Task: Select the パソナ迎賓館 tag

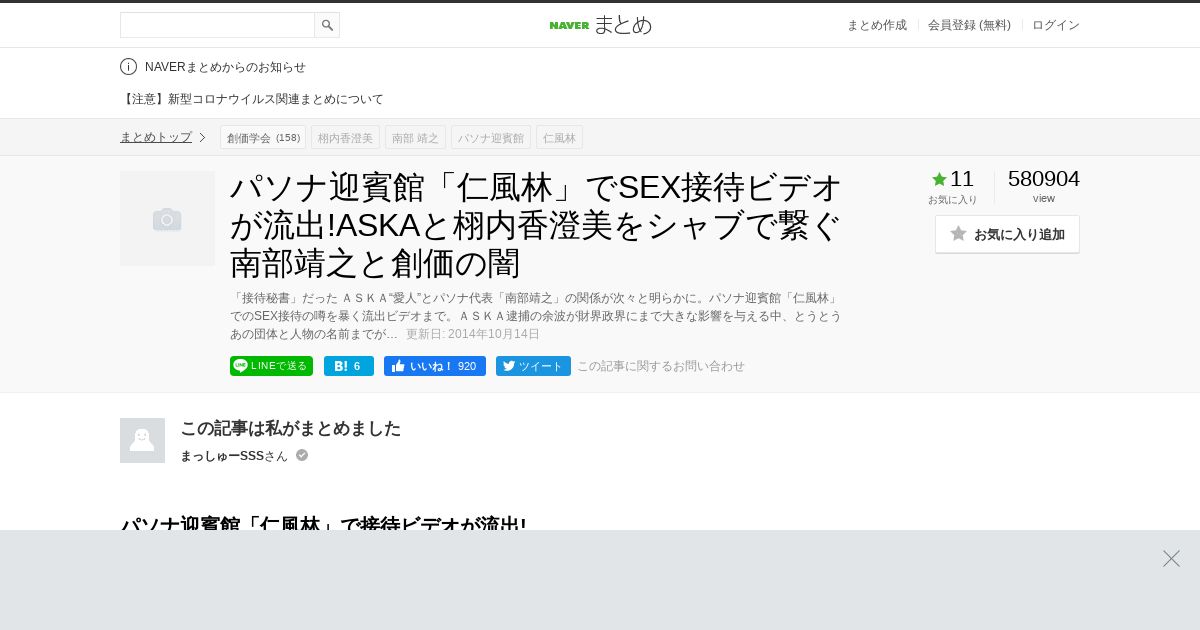Action: click(x=491, y=137)
